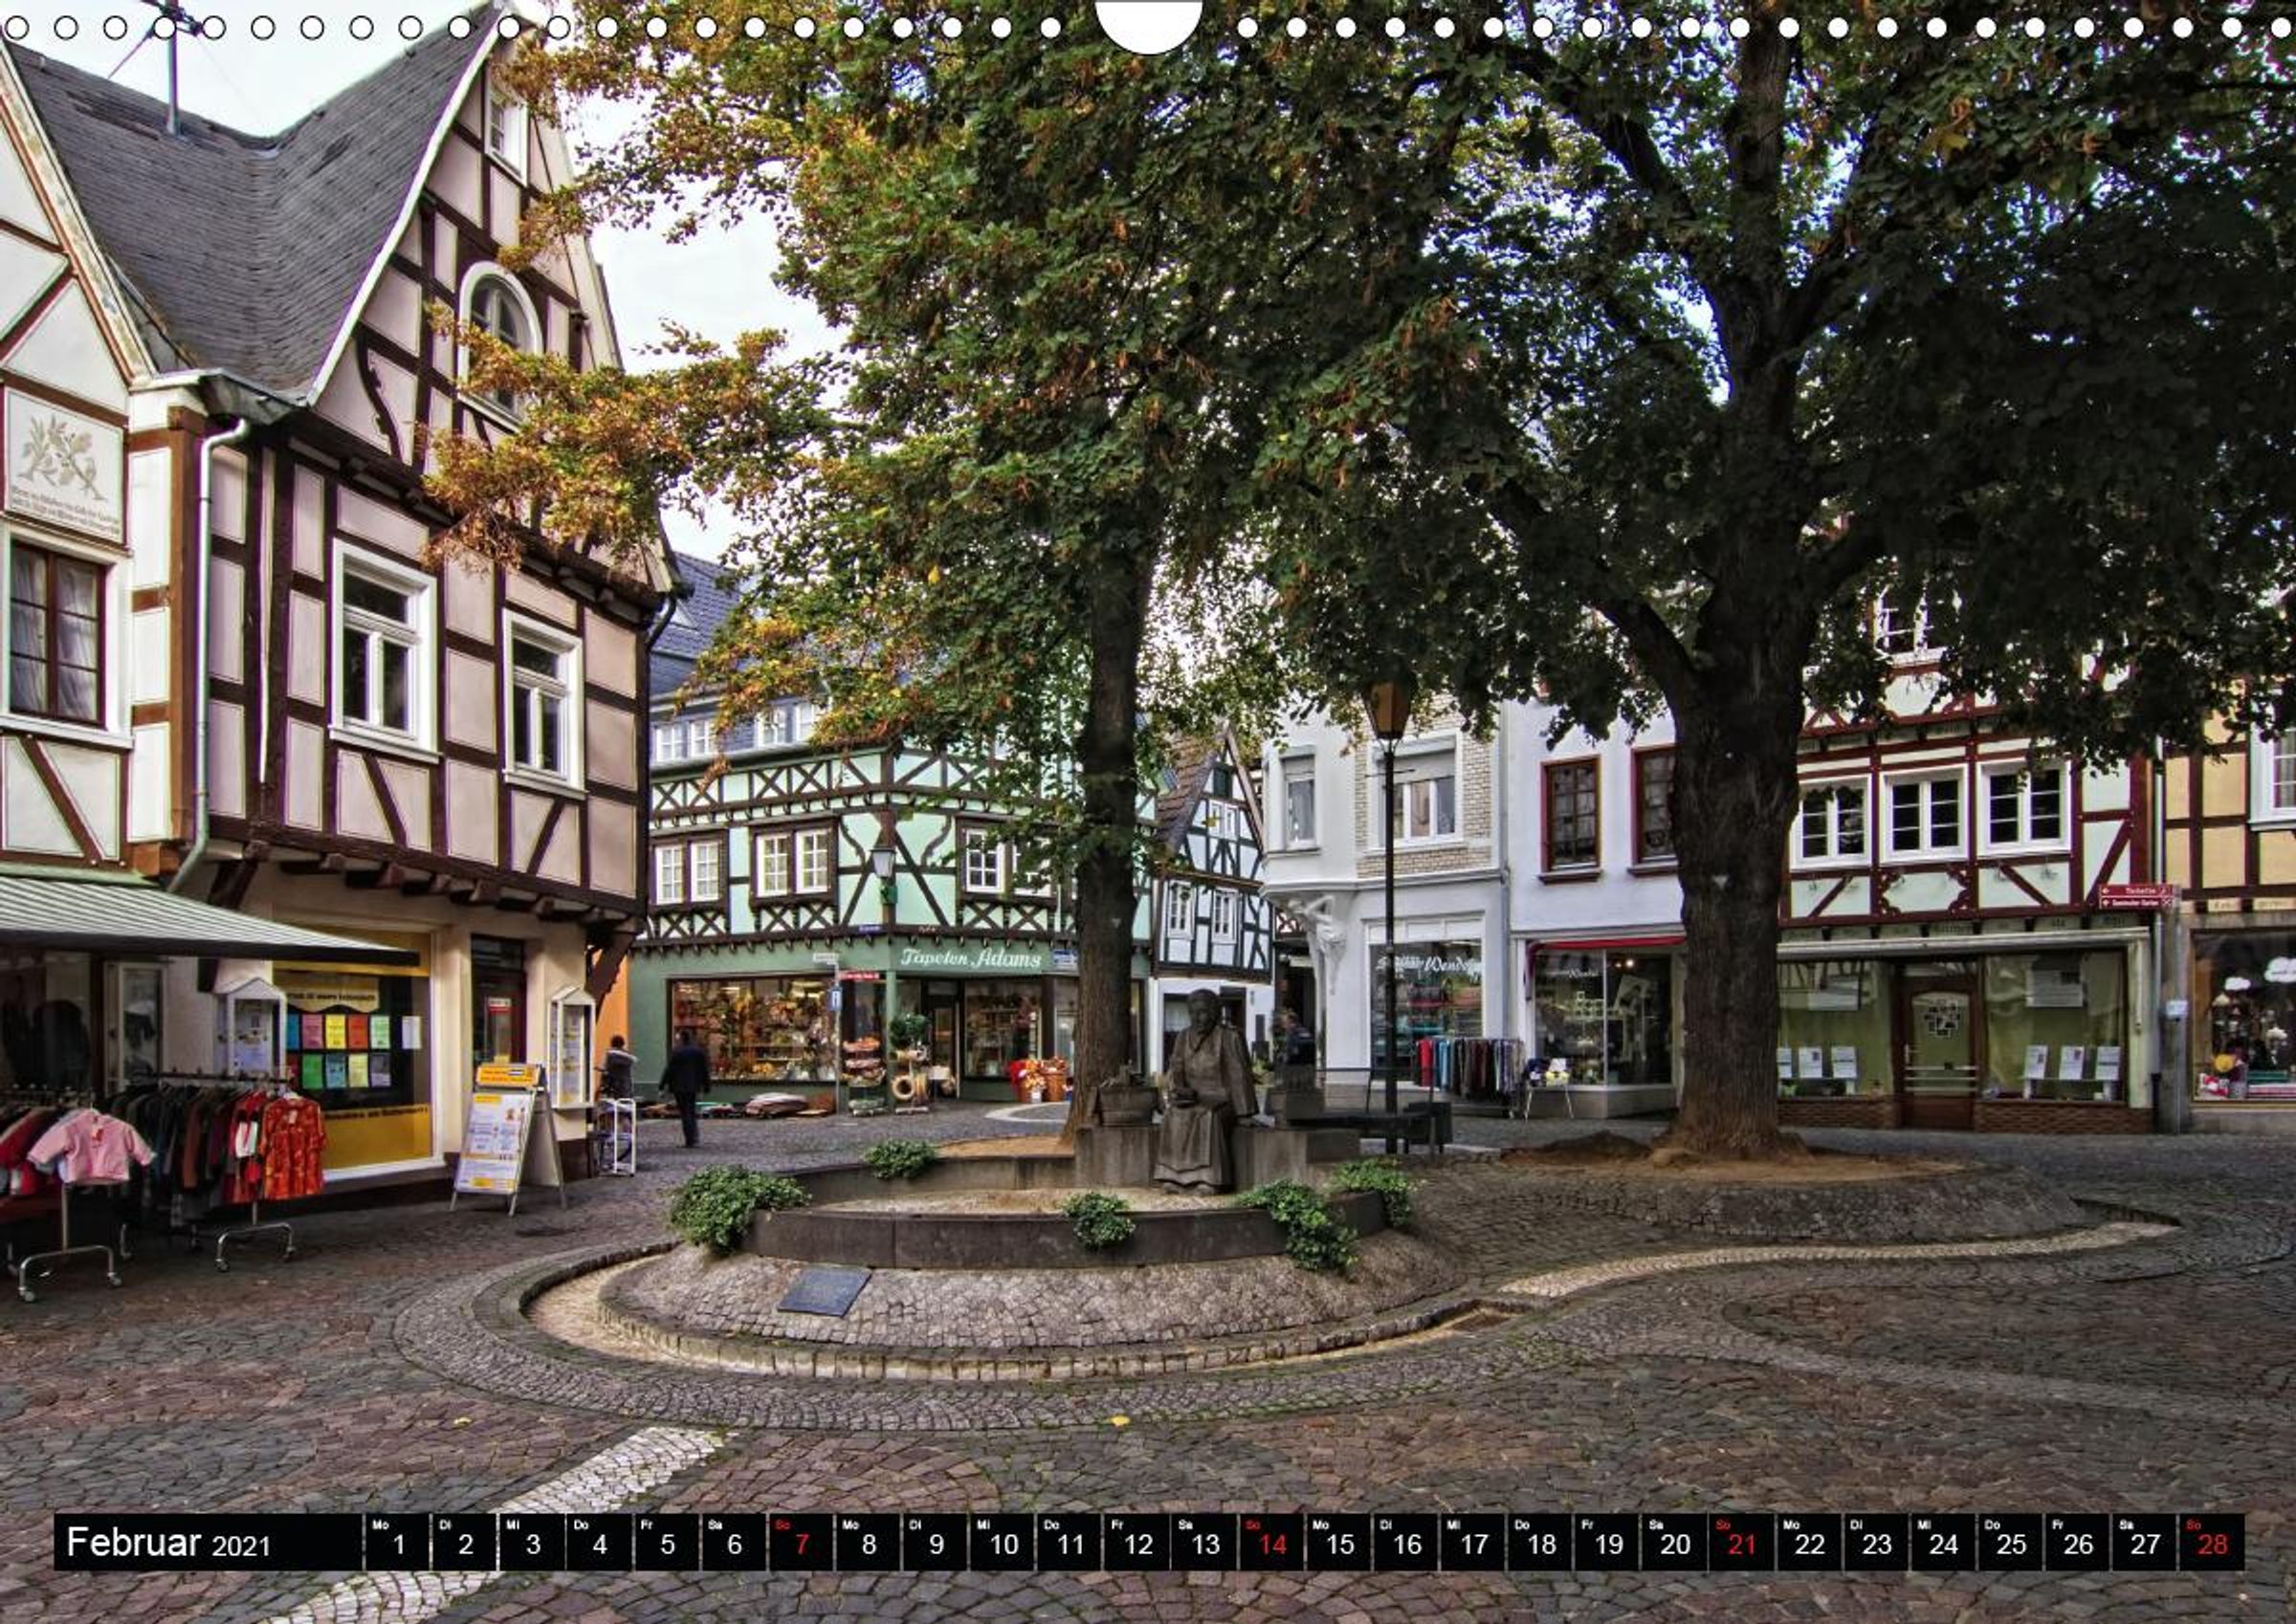This screenshot has width=2296, height=1624.
Task: Click the Tapeten Adams shop sign
Action: tap(970, 958)
